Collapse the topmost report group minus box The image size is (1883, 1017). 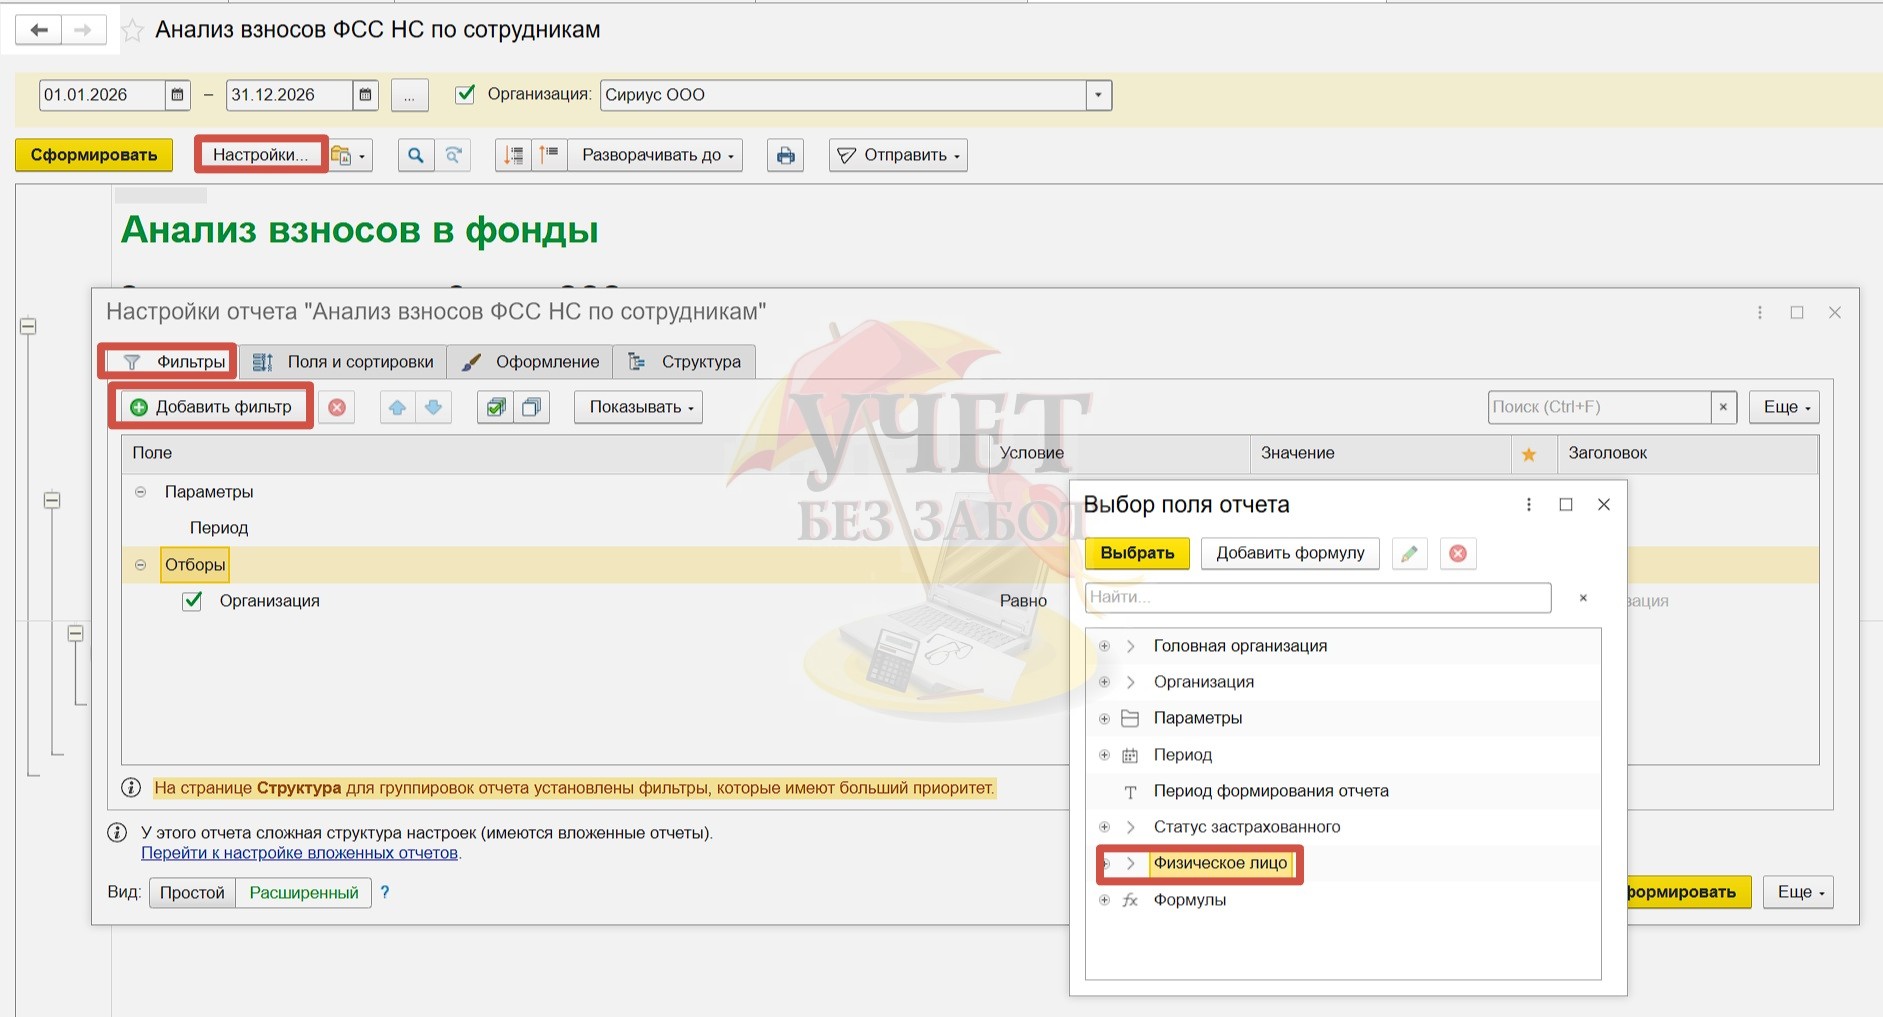coord(28,326)
